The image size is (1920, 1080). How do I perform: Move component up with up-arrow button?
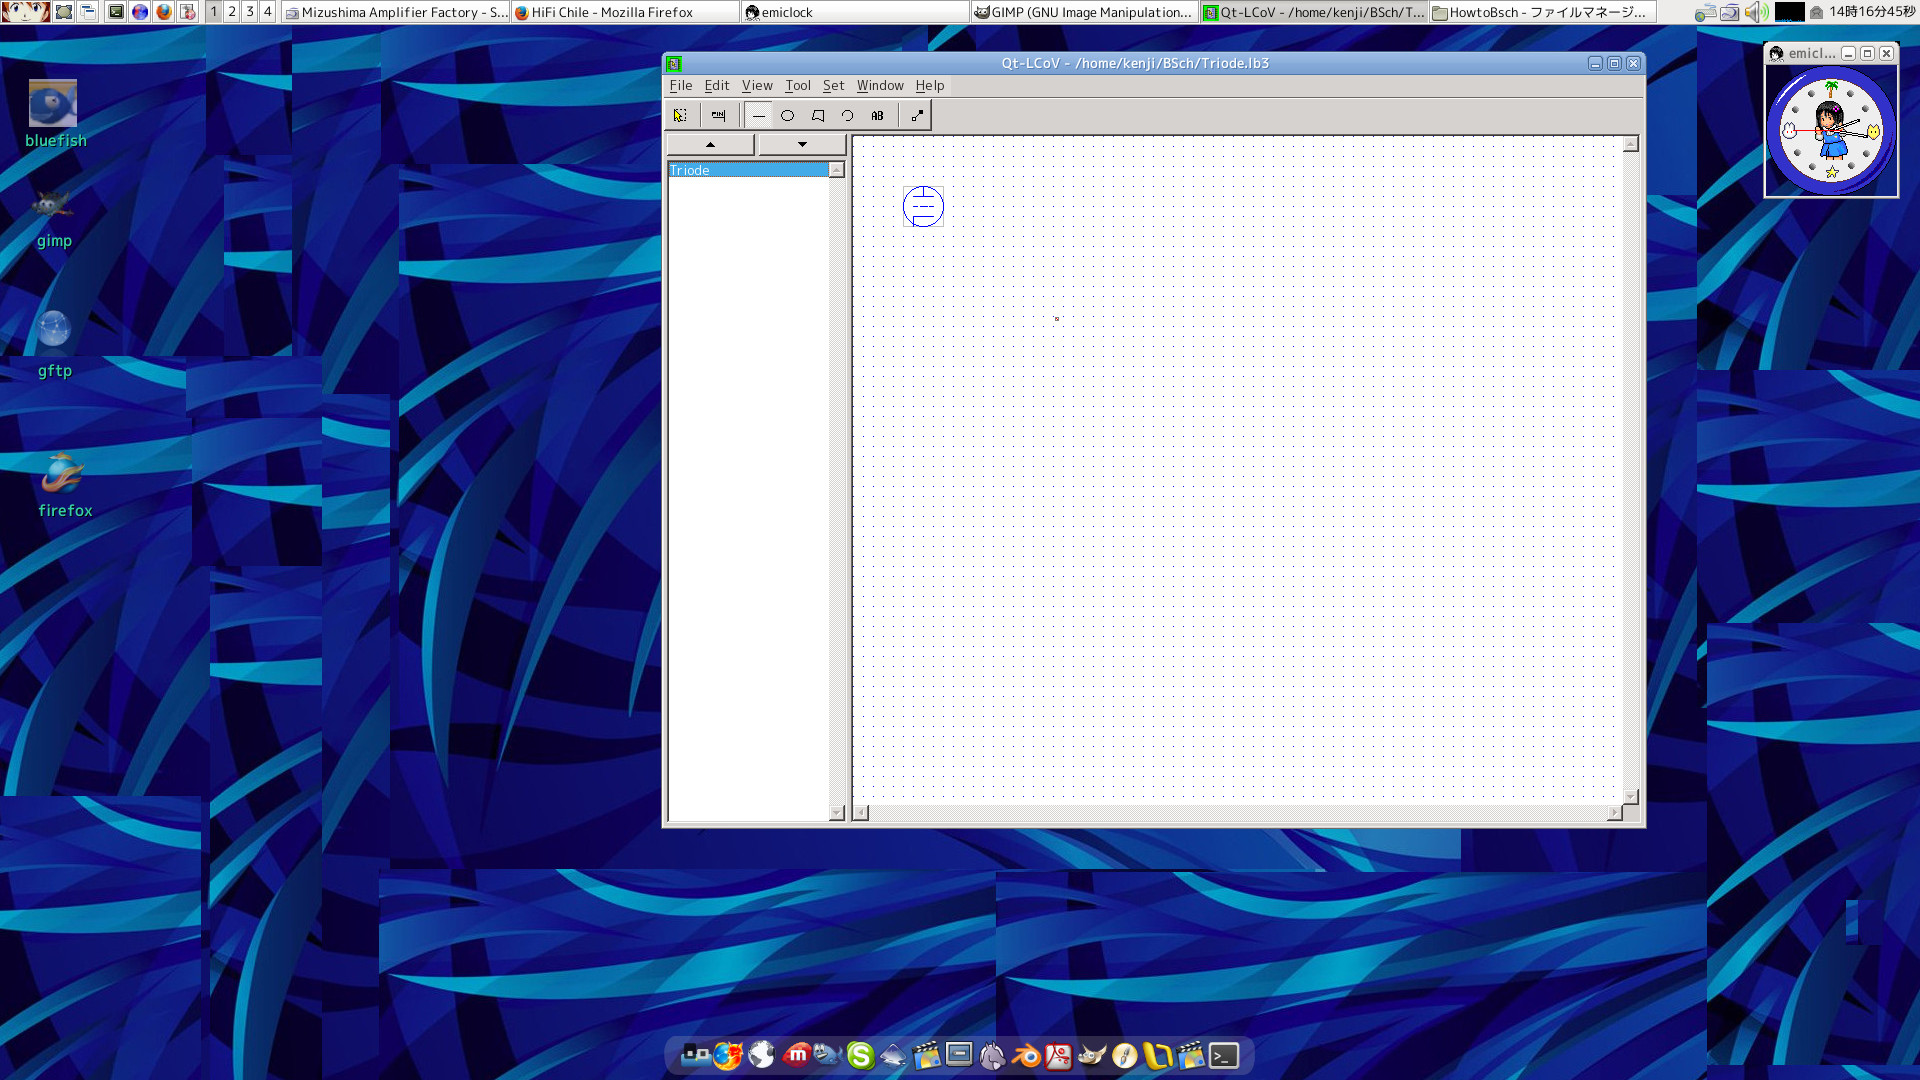tap(711, 145)
